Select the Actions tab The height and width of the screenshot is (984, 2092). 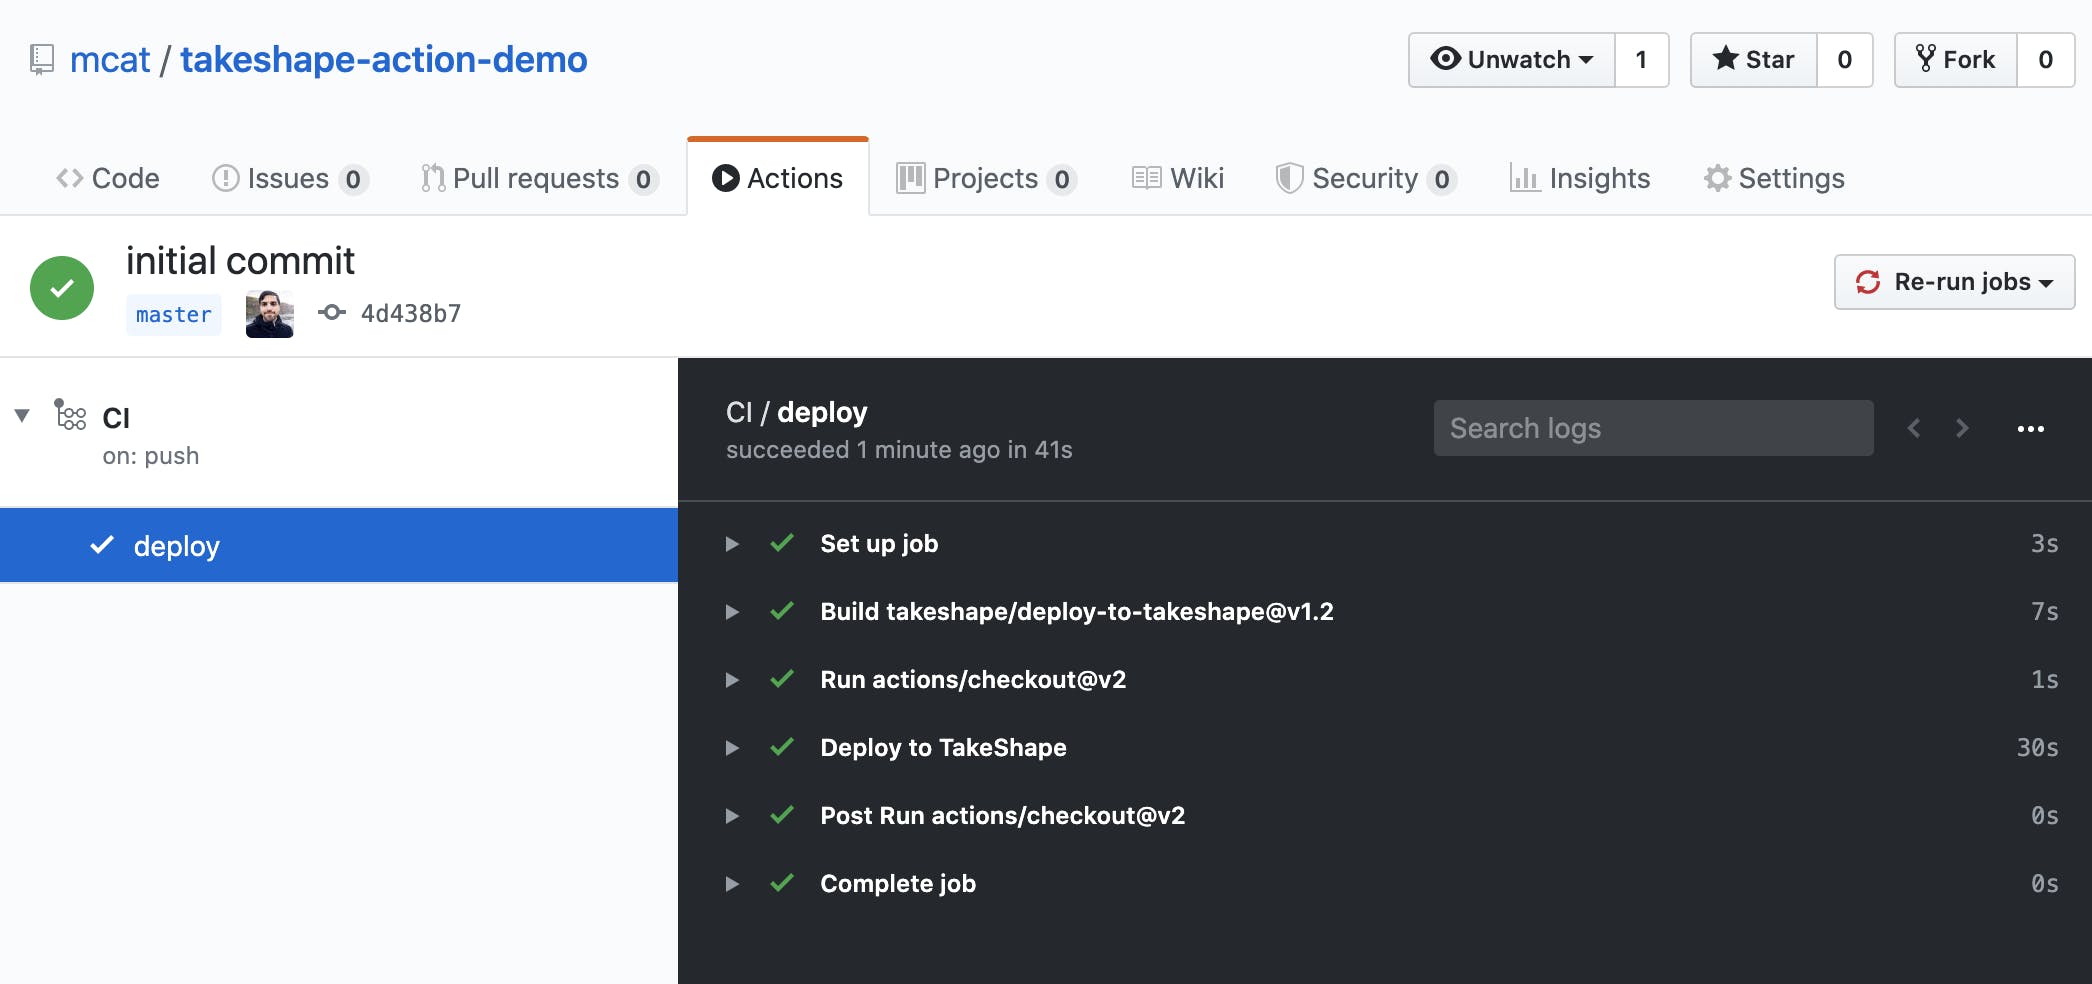[778, 178]
